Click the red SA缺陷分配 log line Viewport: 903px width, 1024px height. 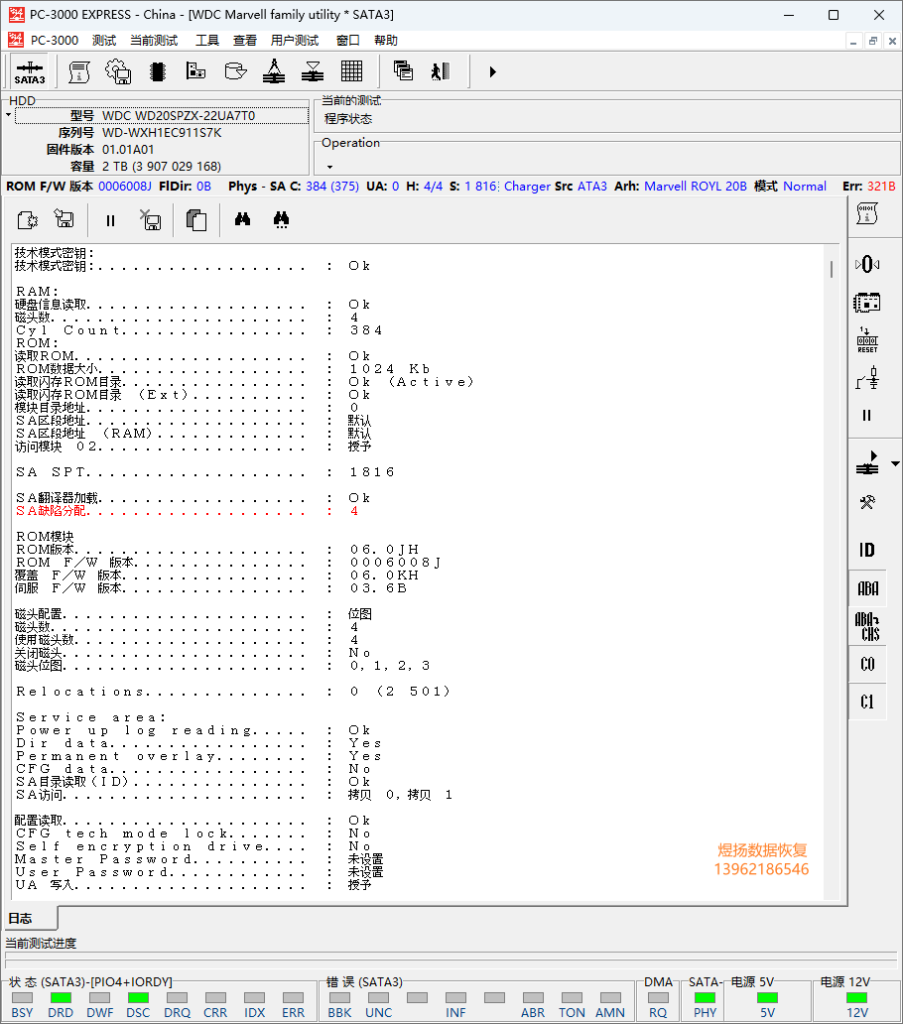(x=186, y=511)
